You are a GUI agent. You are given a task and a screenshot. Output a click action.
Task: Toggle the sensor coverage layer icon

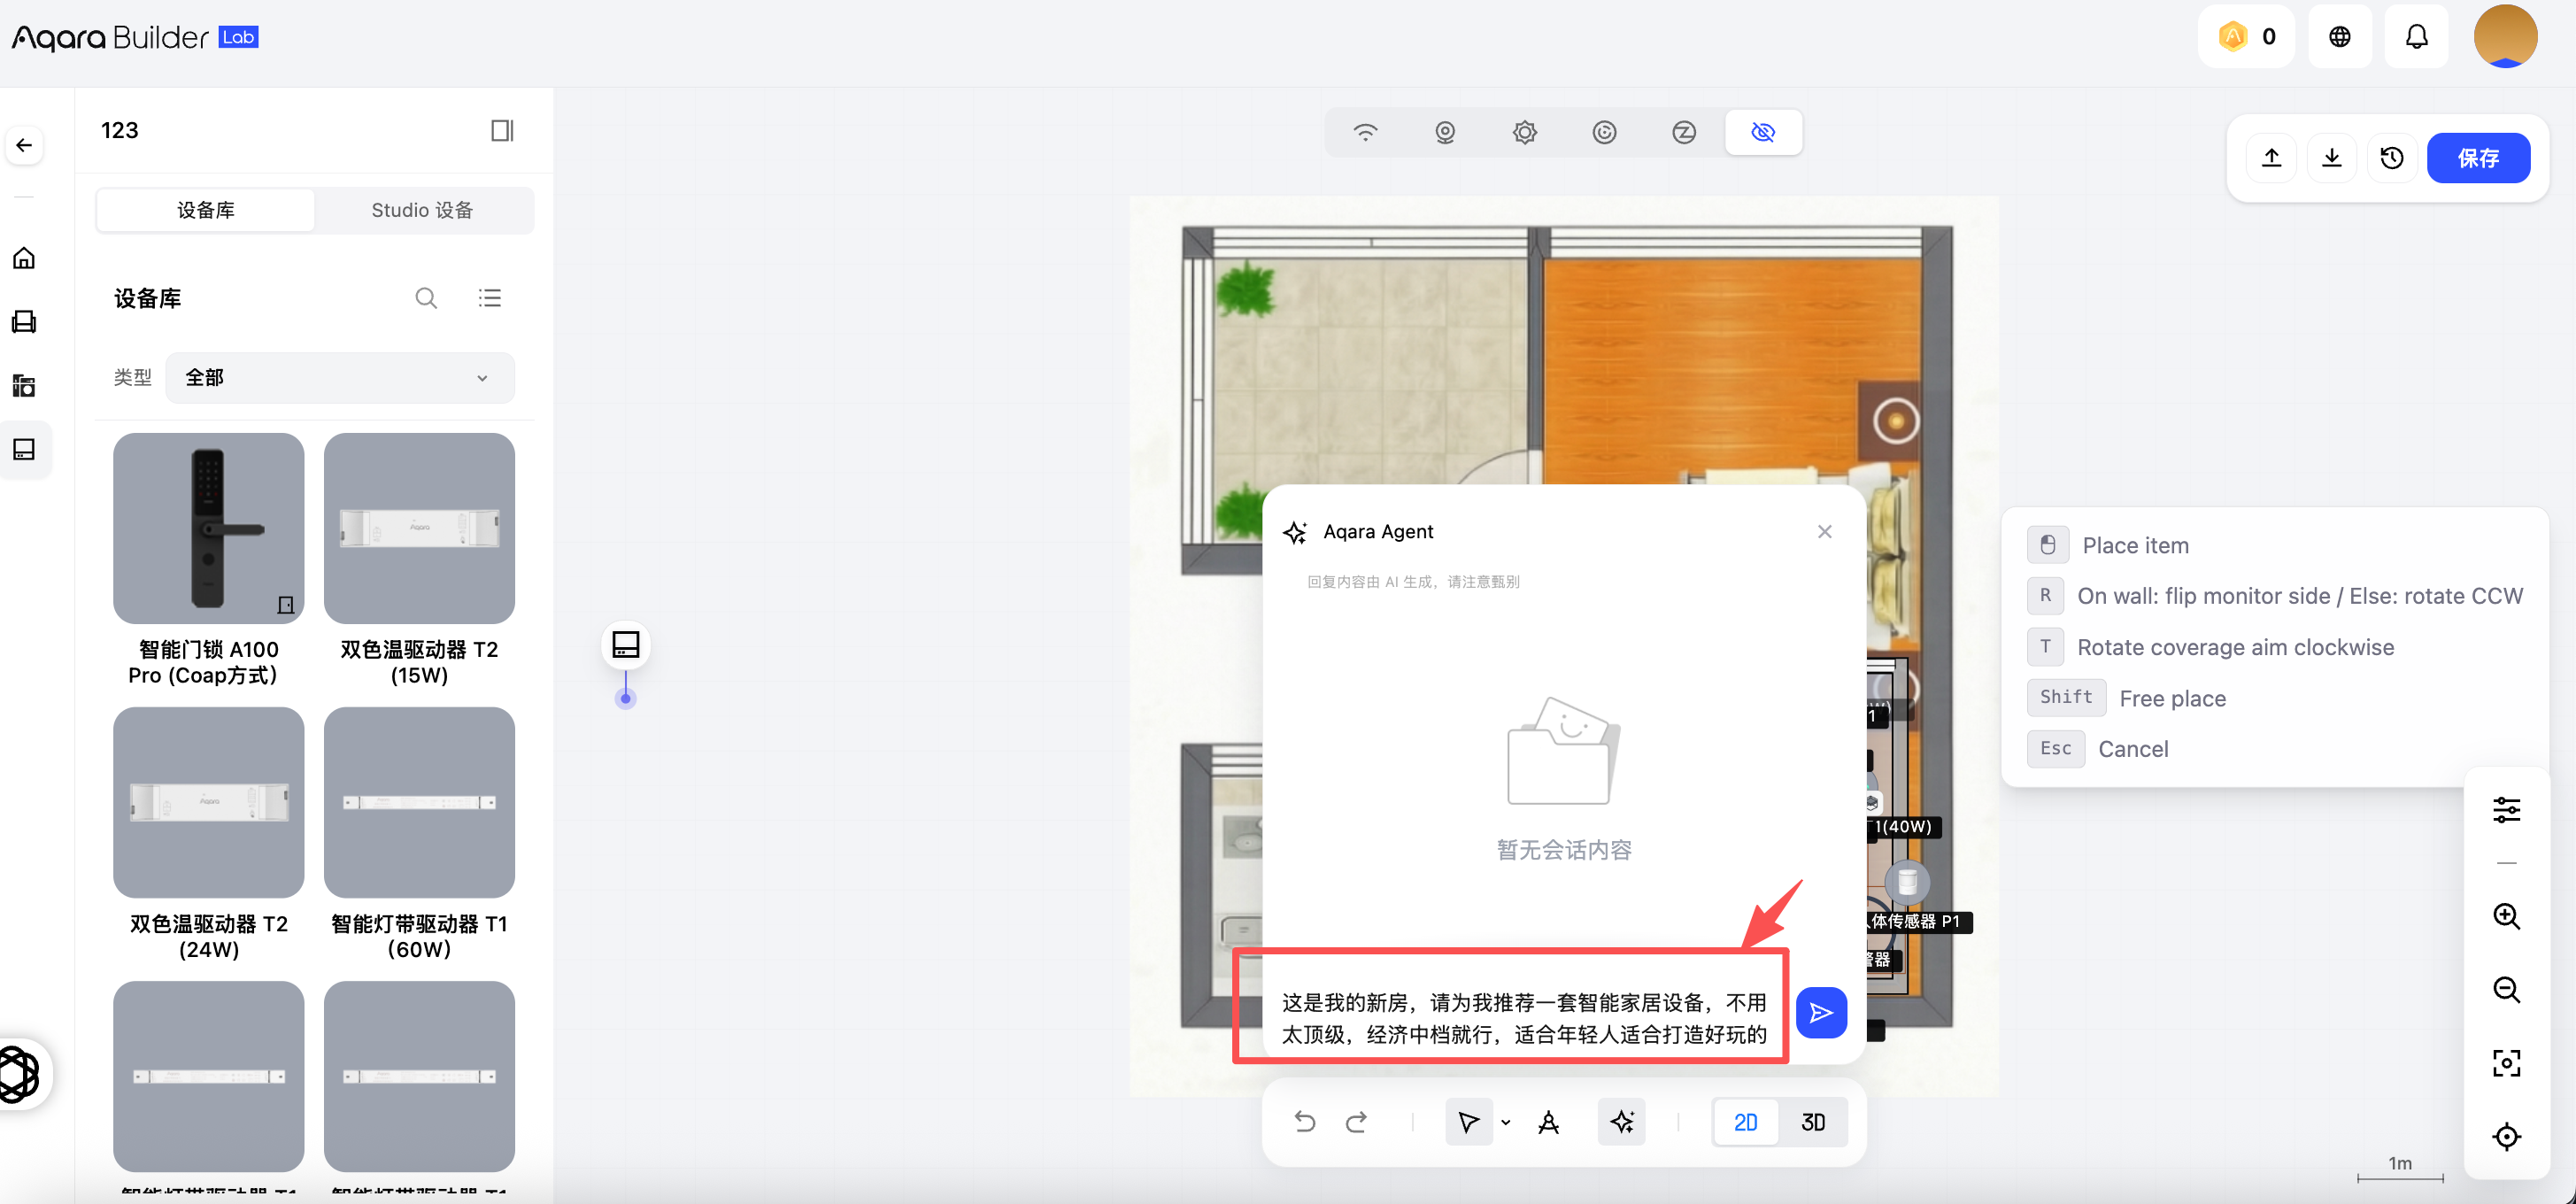(1524, 132)
